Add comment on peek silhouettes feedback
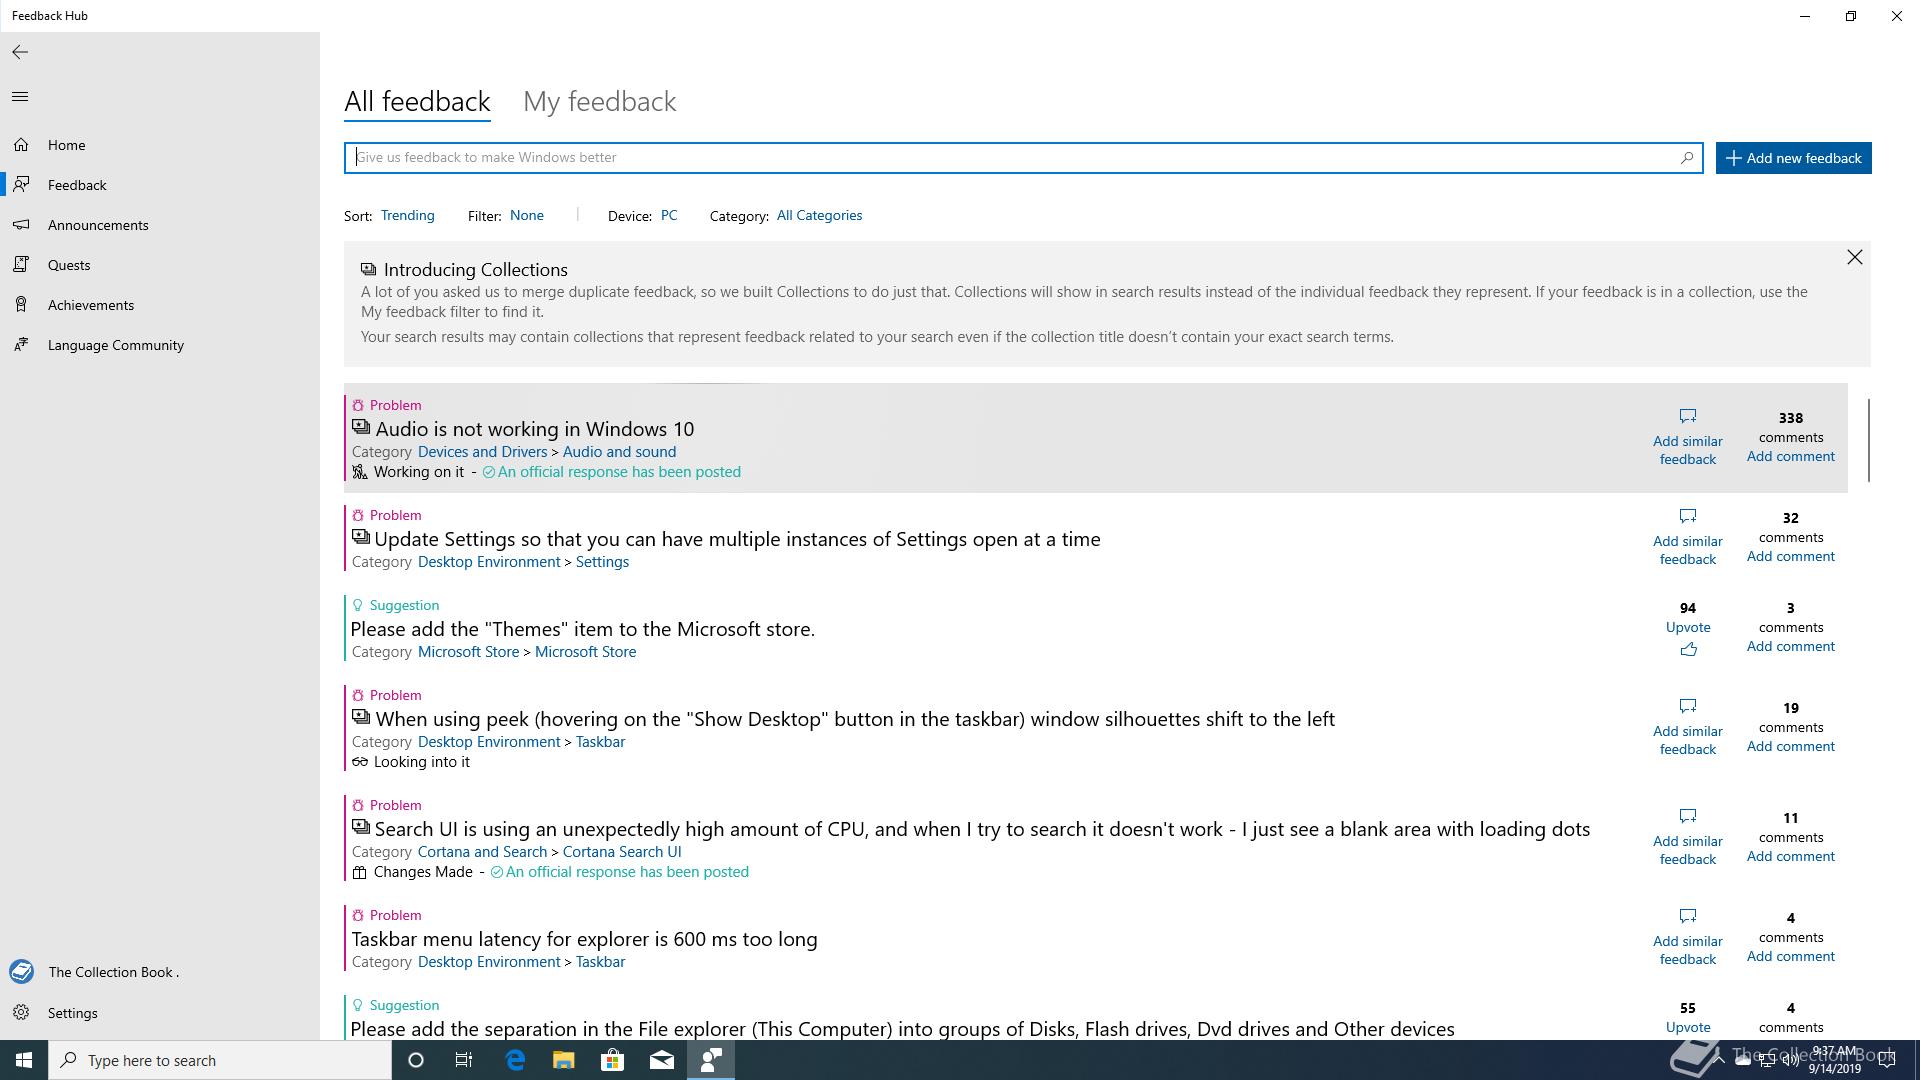Screen dimensions: 1920x1080 click(1790, 746)
